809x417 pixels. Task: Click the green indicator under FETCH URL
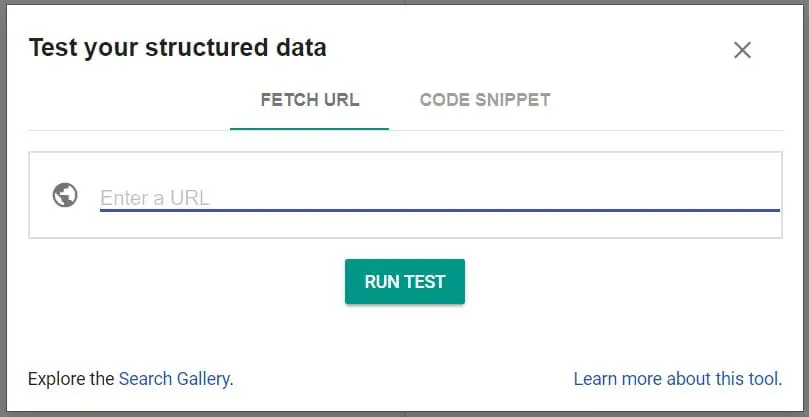click(x=310, y=129)
